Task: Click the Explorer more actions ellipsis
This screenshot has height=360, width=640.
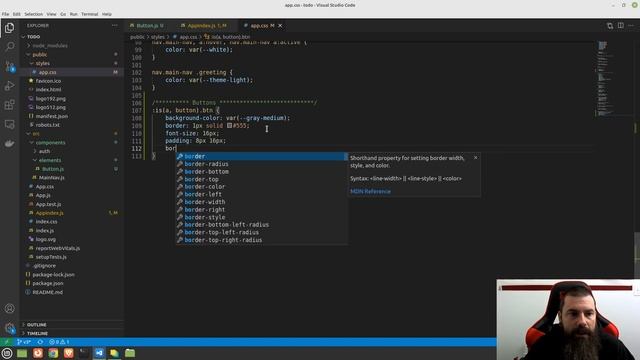Action: tap(115, 25)
